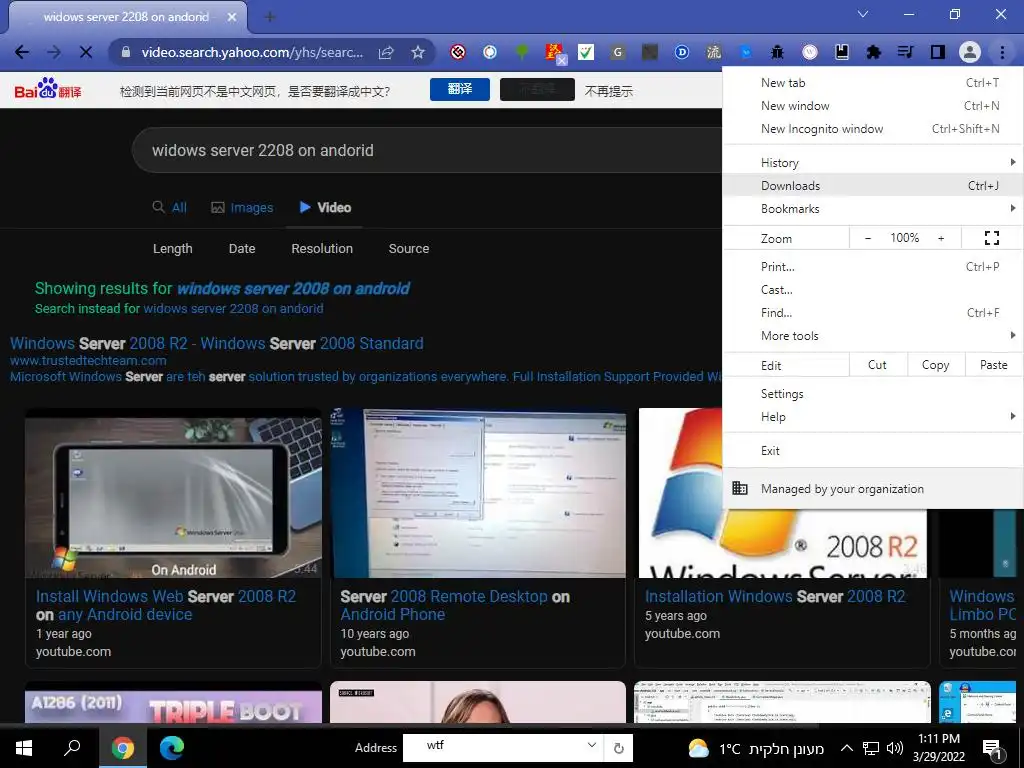Click Chrome icon in the taskbar
The height and width of the screenshot is (768, 1024).
tap(122, 748)
